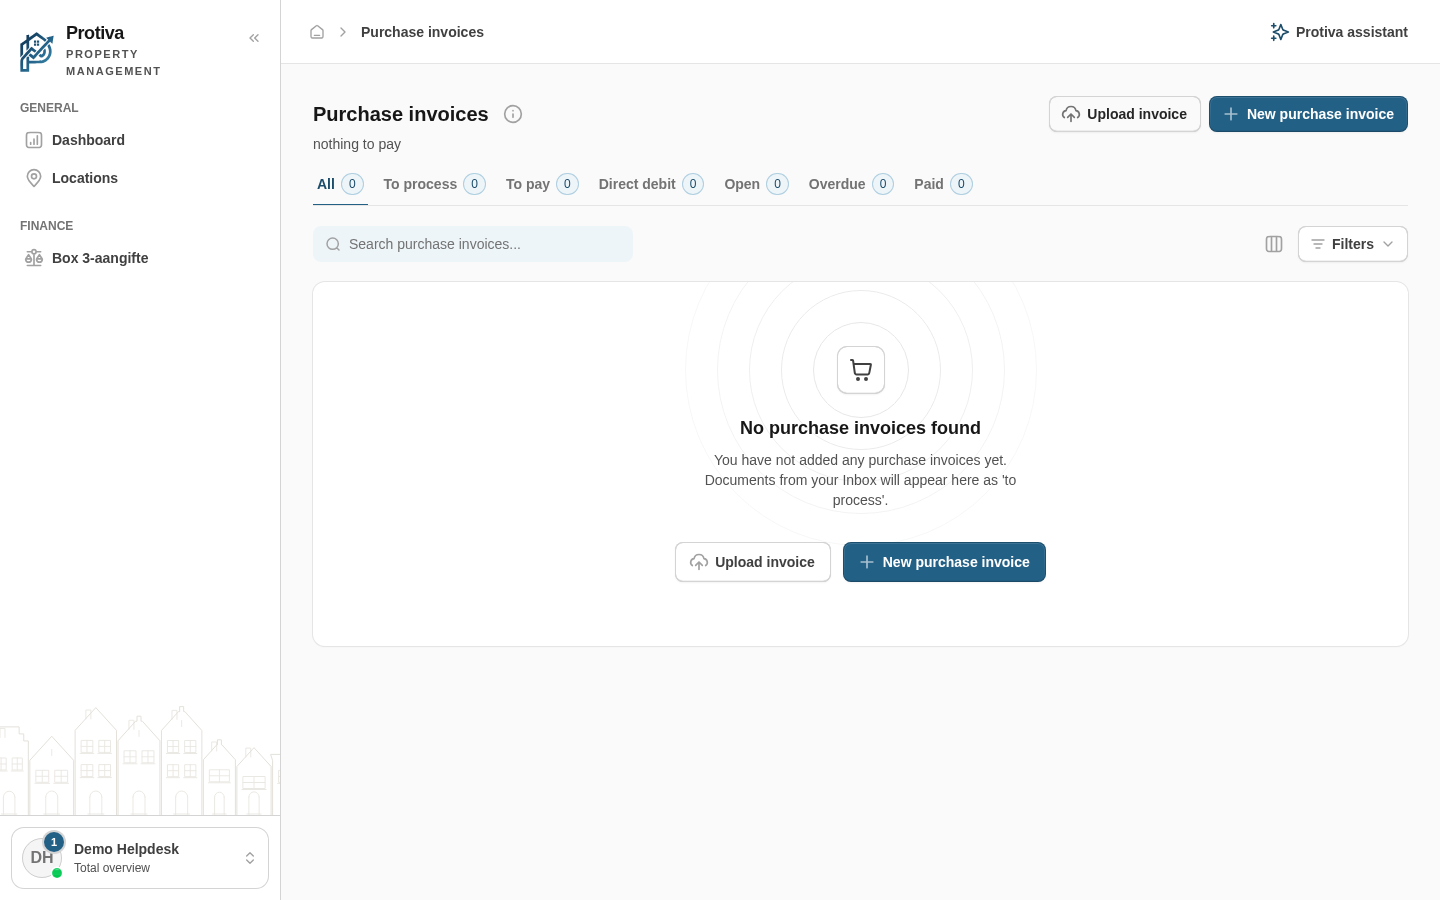Select the Paid tab
Viewport: 1440px width, 900px height.
[943, 184]
